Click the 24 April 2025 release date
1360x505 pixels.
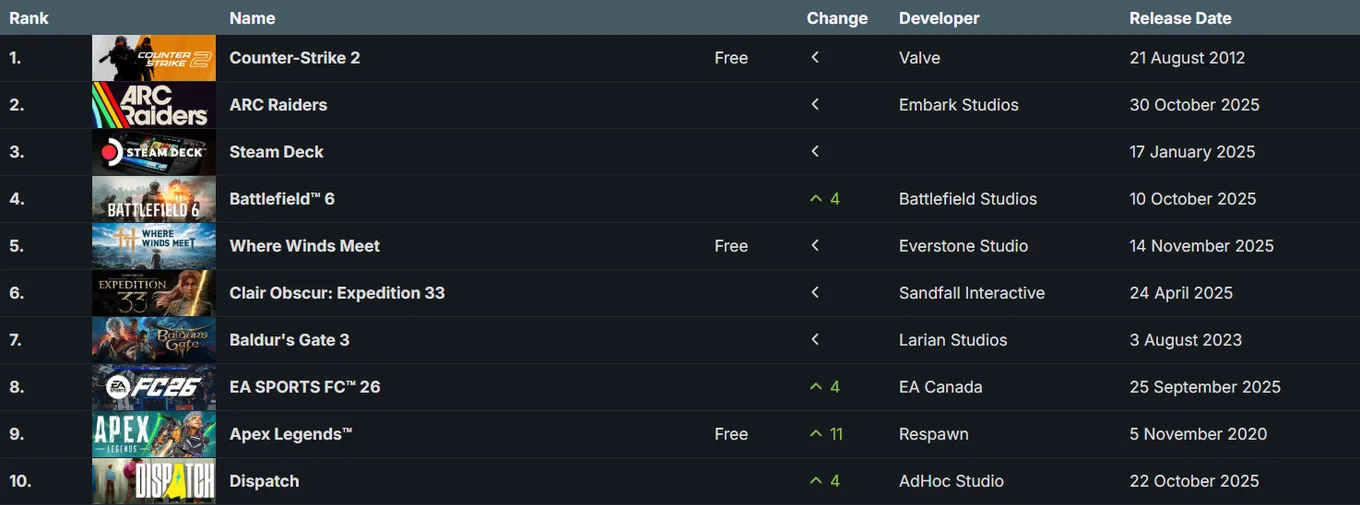[x=1181, y=293]
